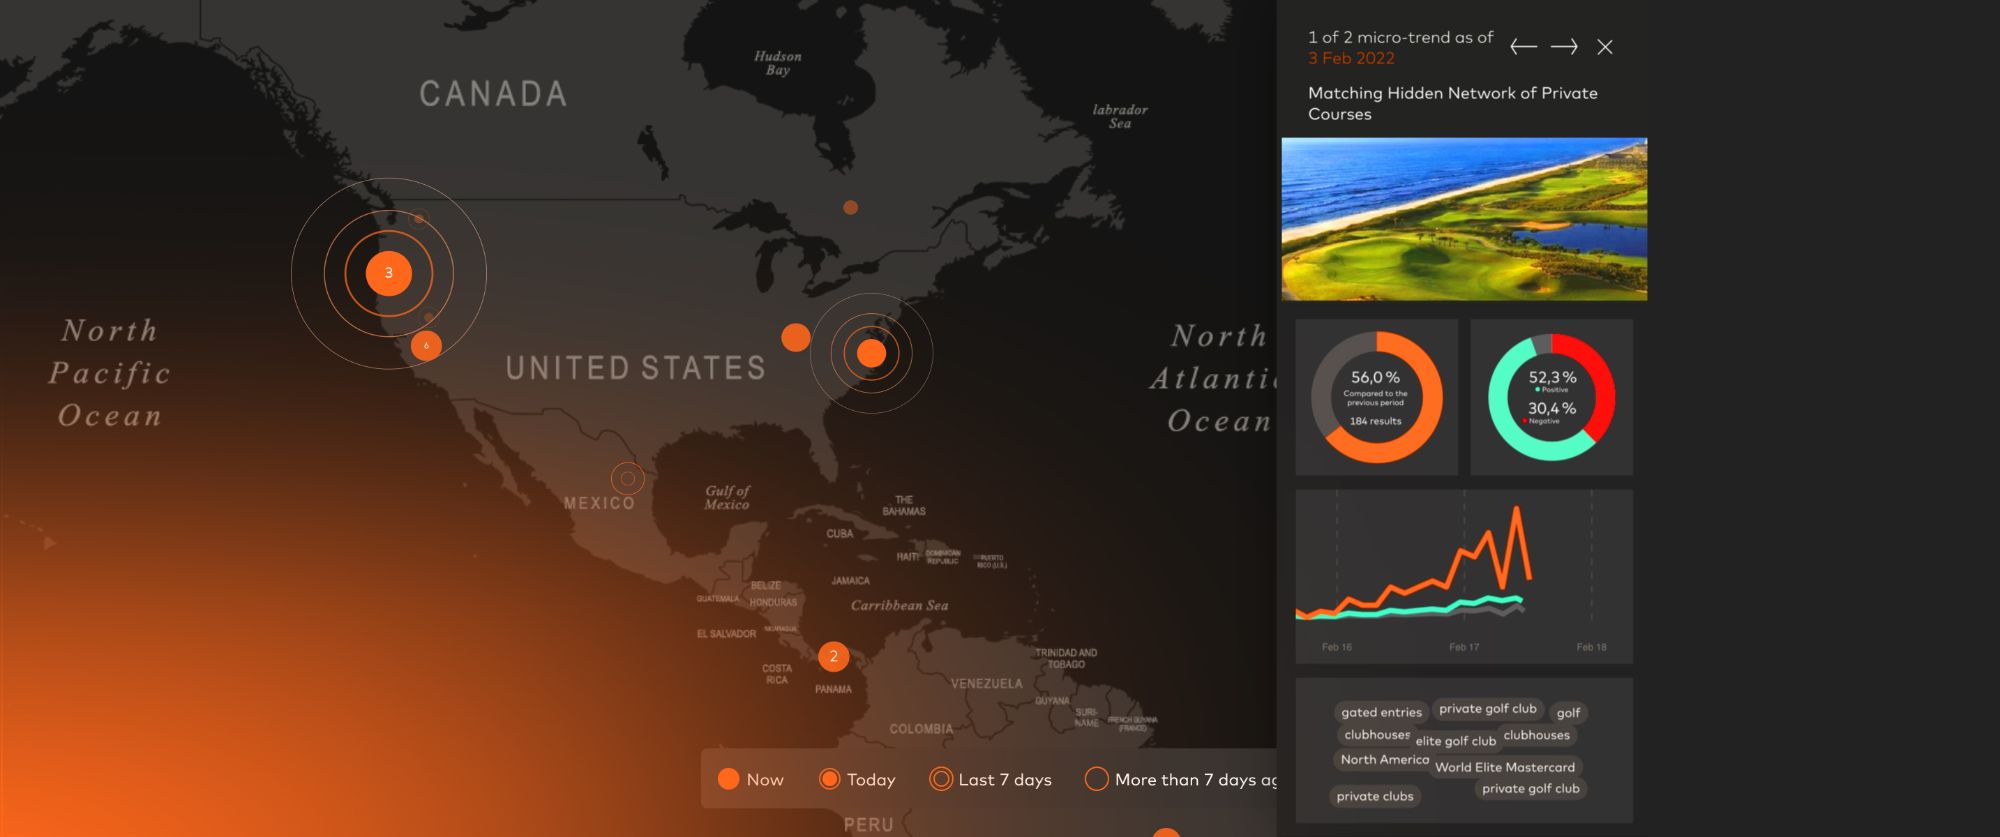Select the map cluster marker labeled 6
Image resolution: width=2000 pixels, height=837 pixels.
426,345
